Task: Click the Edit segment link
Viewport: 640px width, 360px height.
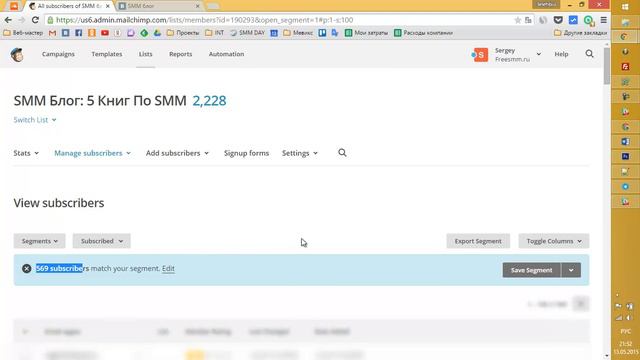Action: [168, 269]
